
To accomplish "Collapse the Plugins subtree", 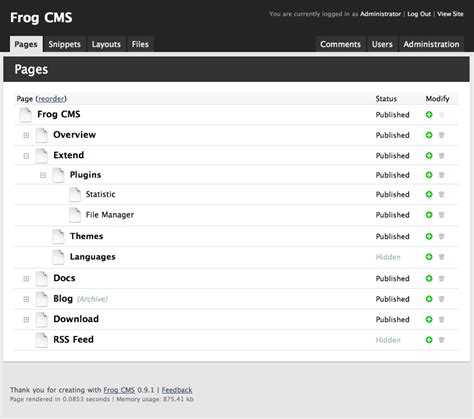I will click(x=43, y=175).
